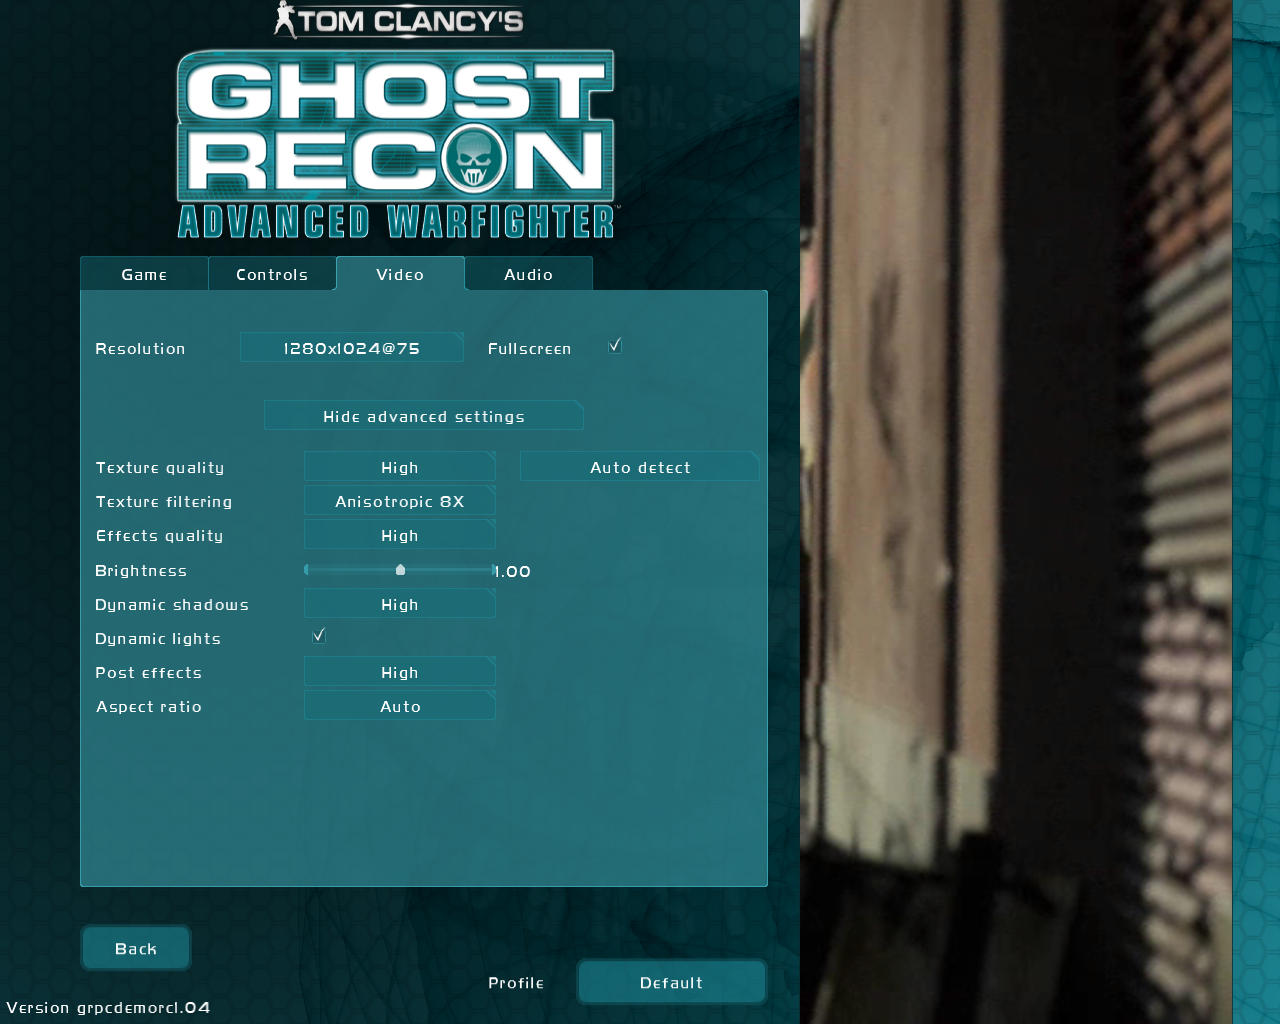1280x1024 pixels.
Task: Switch to the Game tab
Action: point(144,274)
